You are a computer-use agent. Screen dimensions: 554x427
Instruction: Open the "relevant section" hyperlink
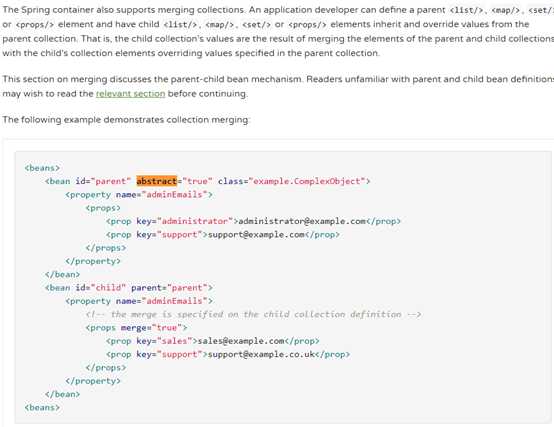[x=130, y=94]
